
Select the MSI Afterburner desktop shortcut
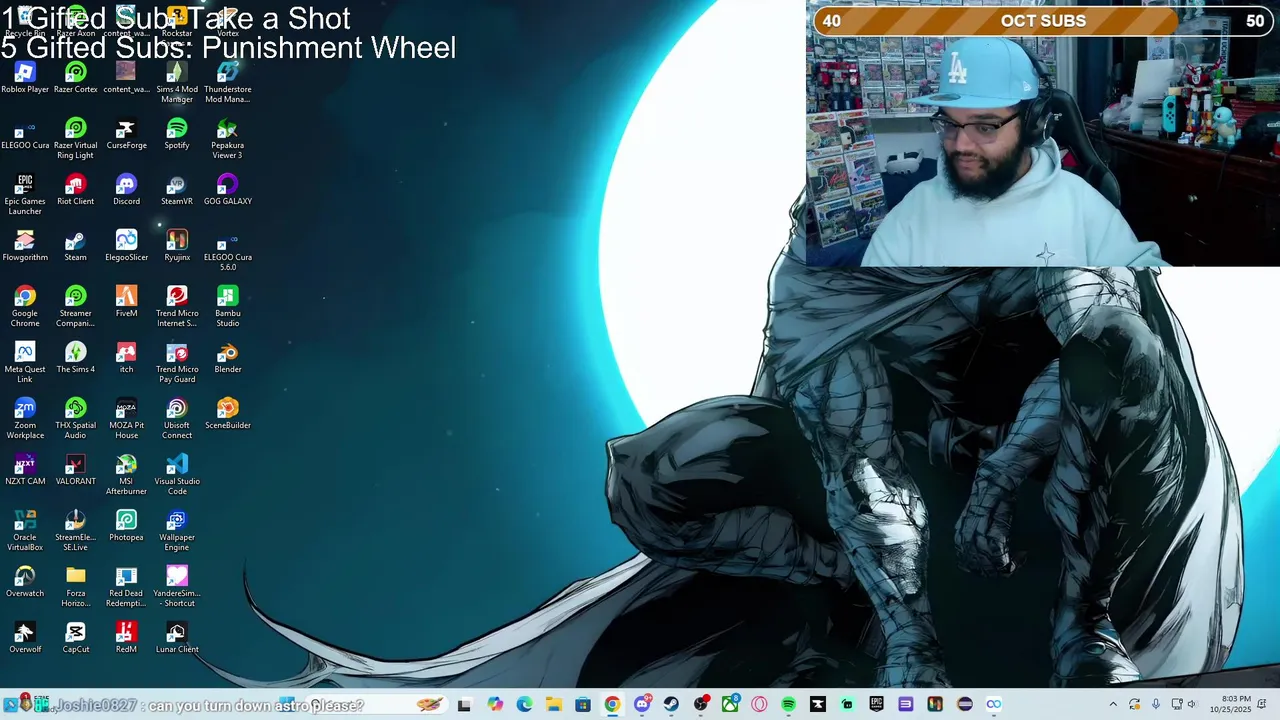(126, 475)
